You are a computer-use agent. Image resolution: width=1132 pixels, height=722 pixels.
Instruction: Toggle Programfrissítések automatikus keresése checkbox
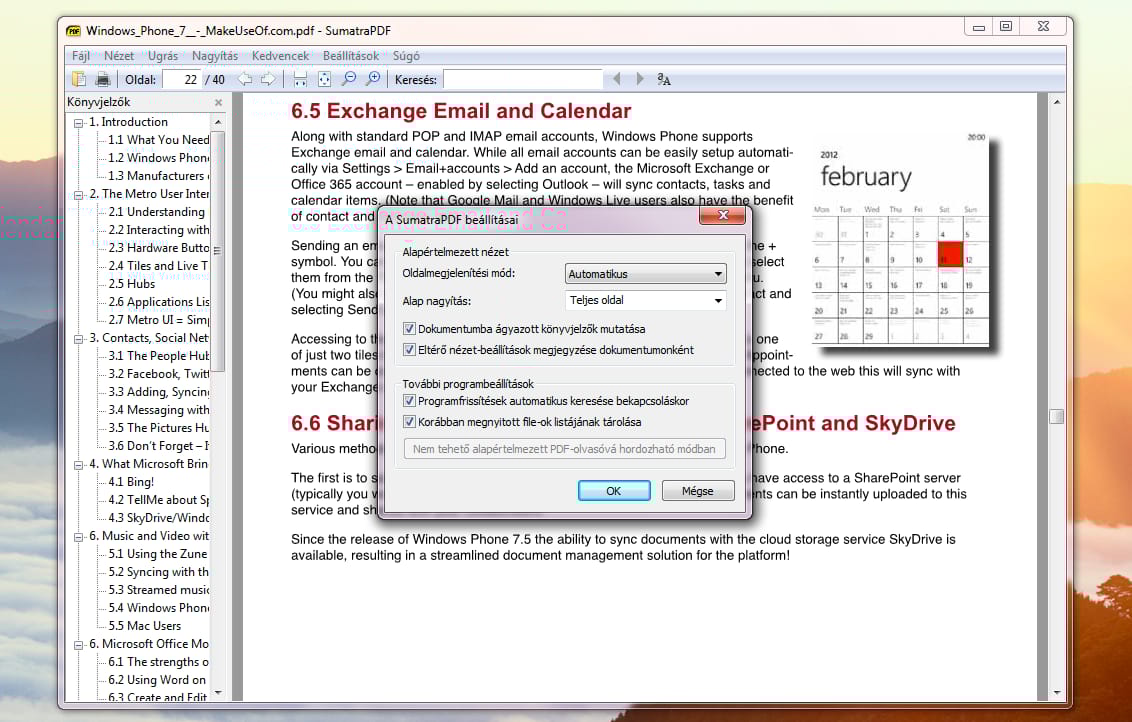click(x=409, y=401)
